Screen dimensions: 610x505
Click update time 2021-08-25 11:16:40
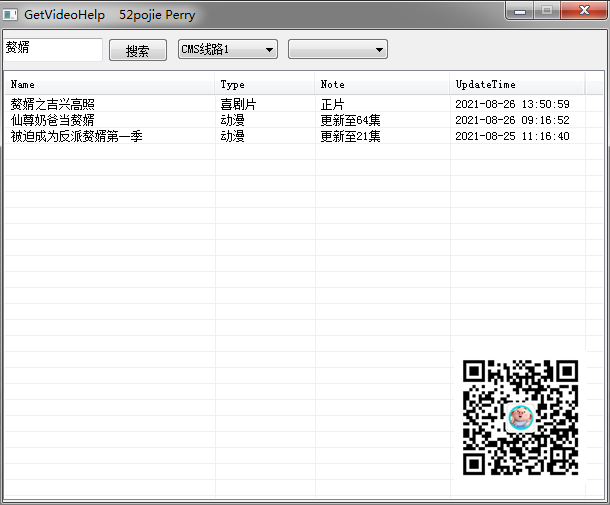pyautogui.click(x=512, y=136)
